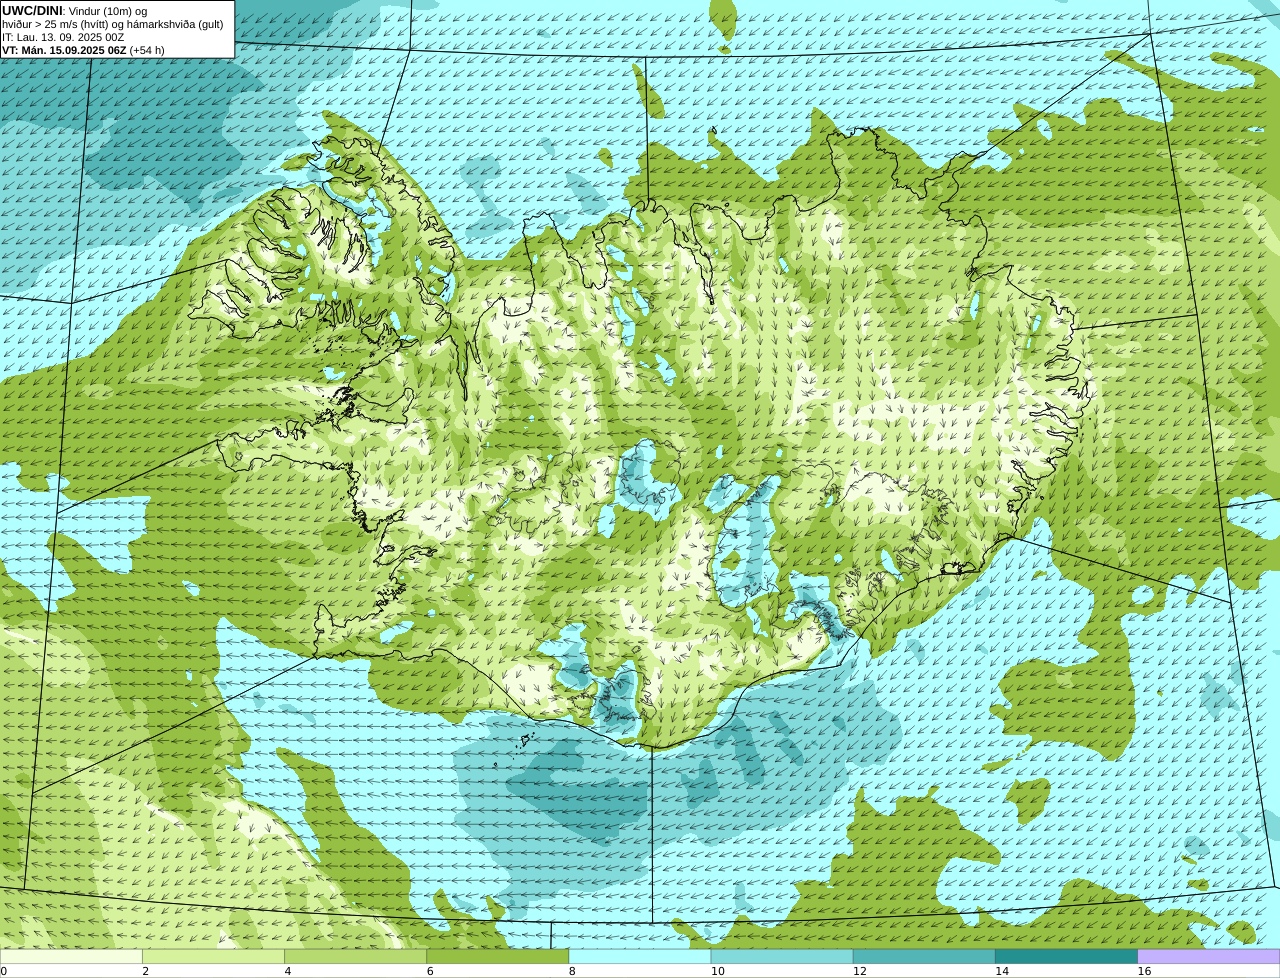Screen dimensions: 1280x978
Task: Pick the 12–14 m/s teal legend swatch
Action: pos(924,956)
